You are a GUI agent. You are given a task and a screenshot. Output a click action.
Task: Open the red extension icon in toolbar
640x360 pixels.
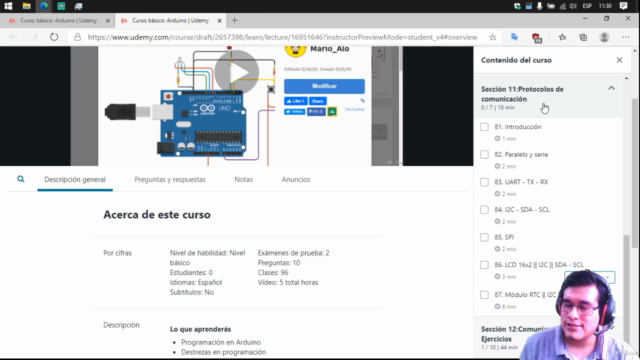(x=537, y=38)
